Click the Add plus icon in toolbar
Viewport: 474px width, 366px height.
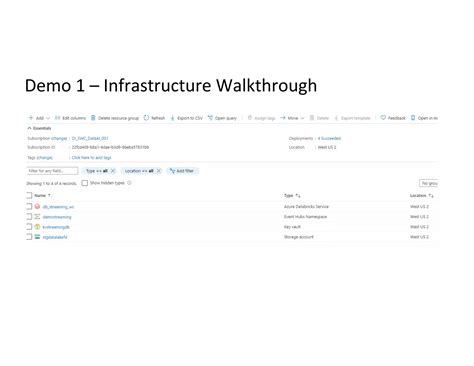[x=31, y=118]
